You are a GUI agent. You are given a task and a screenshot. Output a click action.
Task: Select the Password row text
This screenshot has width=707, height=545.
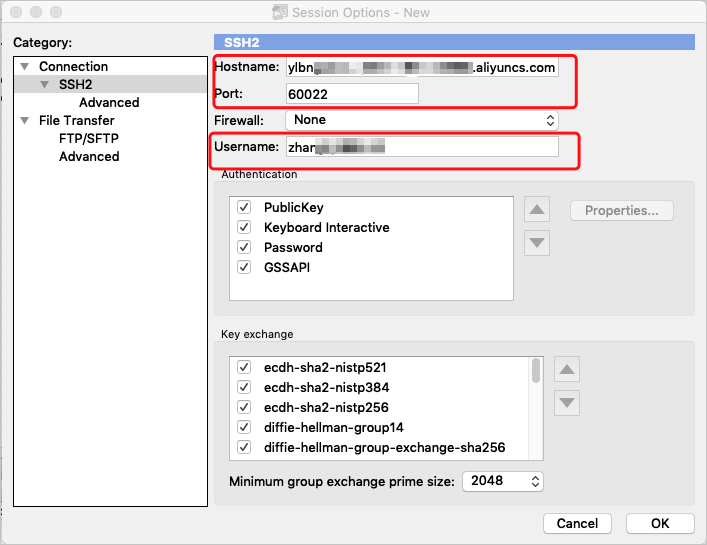[293, 247]
